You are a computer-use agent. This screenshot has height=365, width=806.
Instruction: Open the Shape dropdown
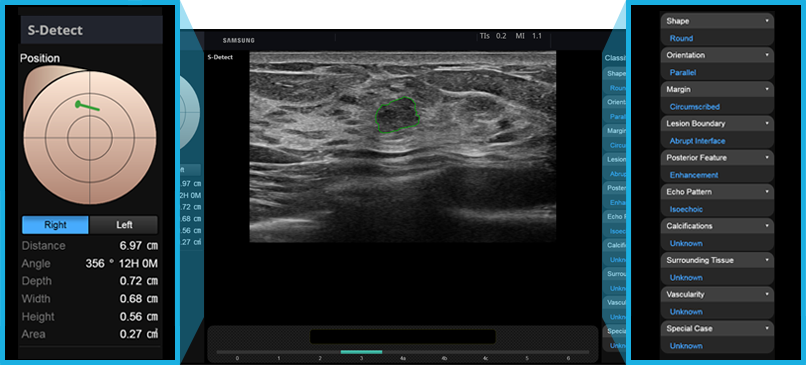(x=717, y=21)
